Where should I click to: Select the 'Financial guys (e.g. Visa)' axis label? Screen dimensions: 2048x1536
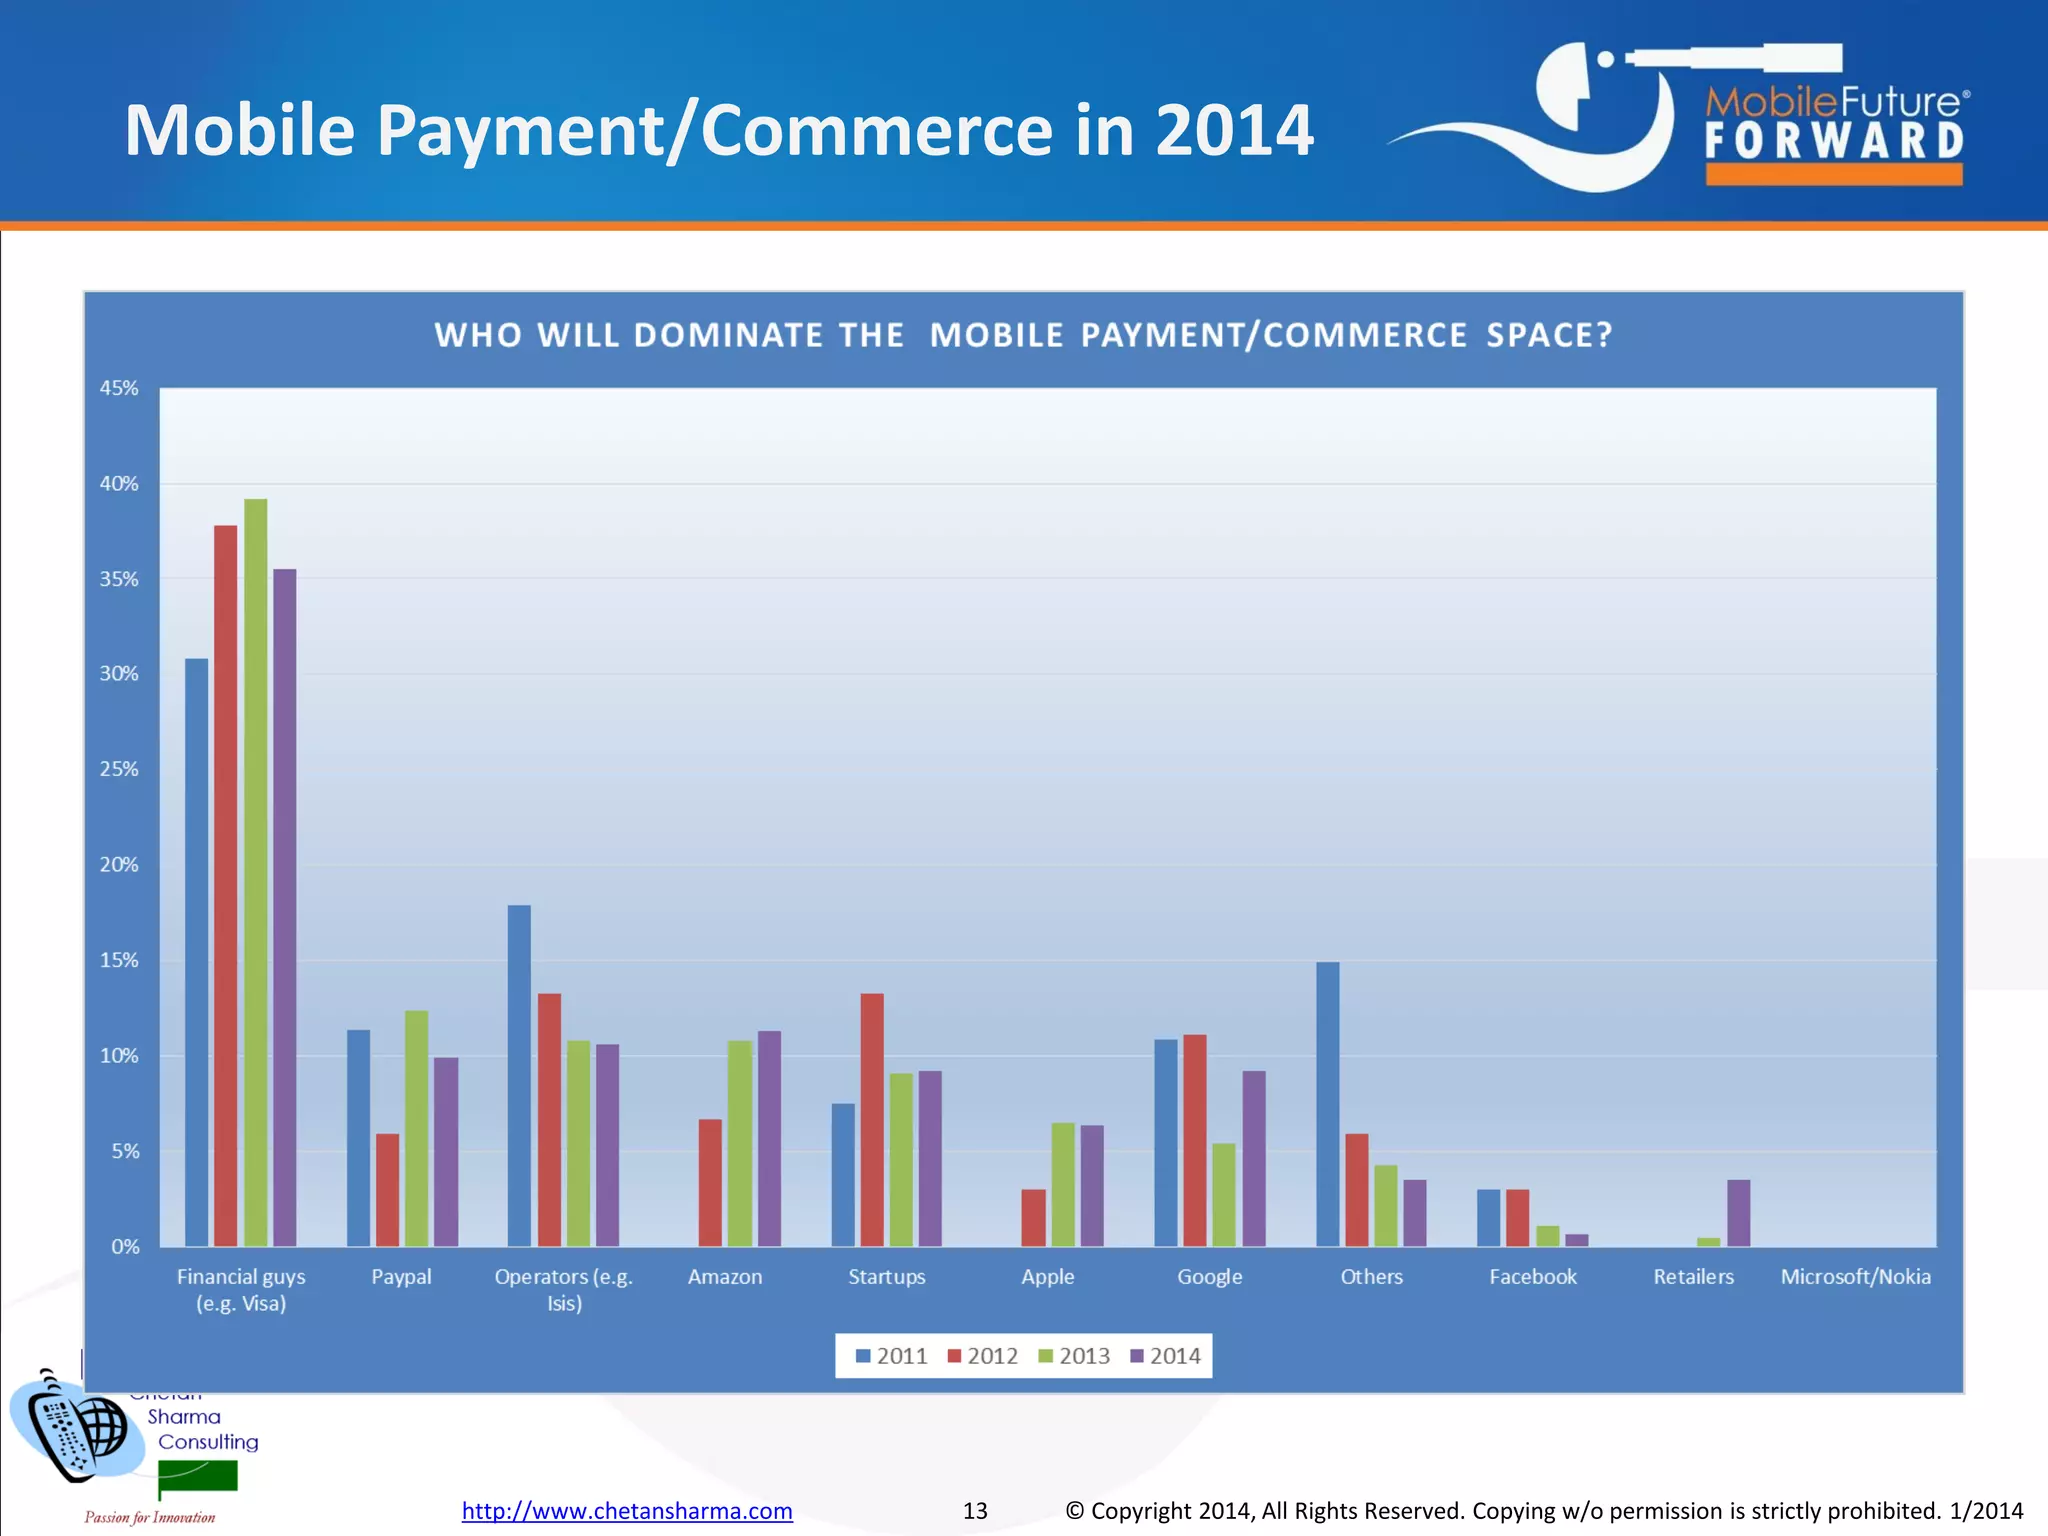point(241,1290)
